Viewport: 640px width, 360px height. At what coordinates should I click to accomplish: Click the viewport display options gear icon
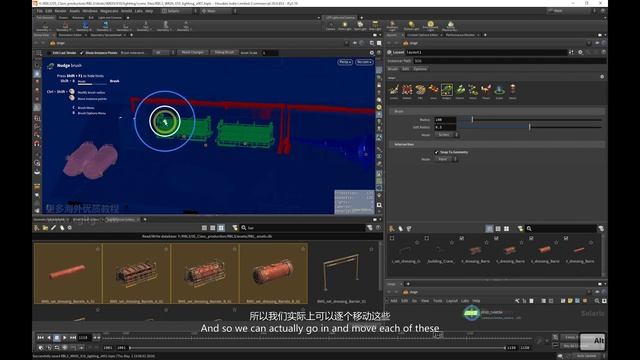click(371, 53)
